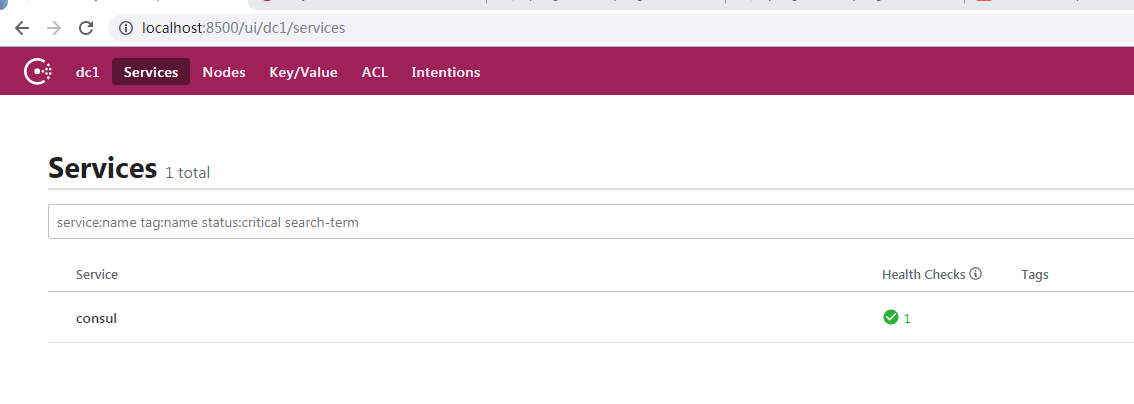Click the Service column header

97,274
